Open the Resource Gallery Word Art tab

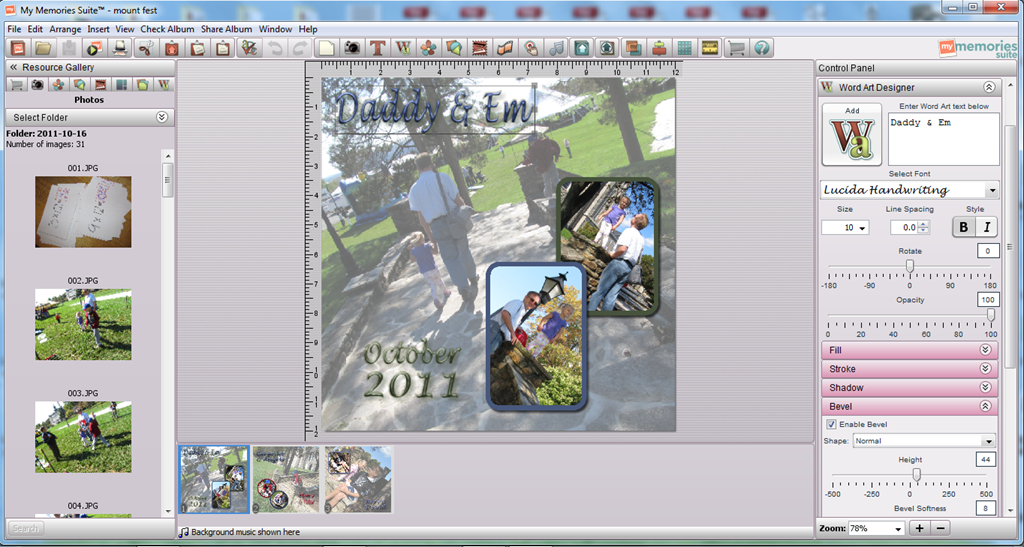(163, 85)
